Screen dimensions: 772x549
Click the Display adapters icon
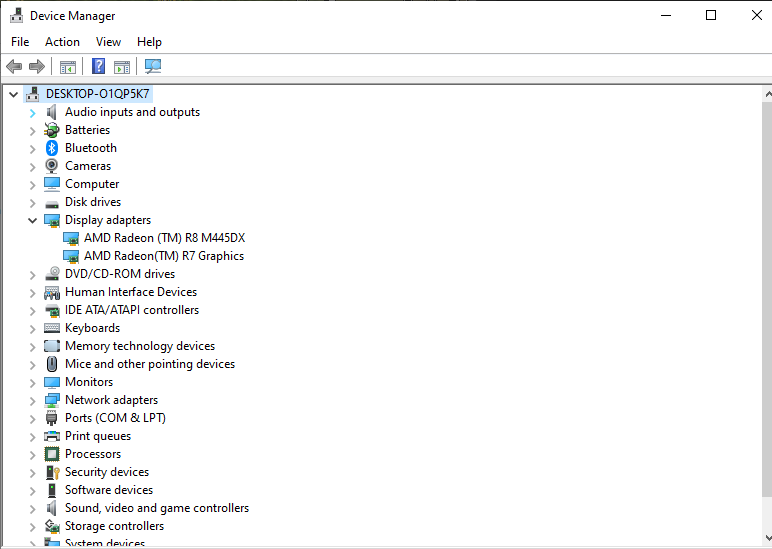click(52, 221)
